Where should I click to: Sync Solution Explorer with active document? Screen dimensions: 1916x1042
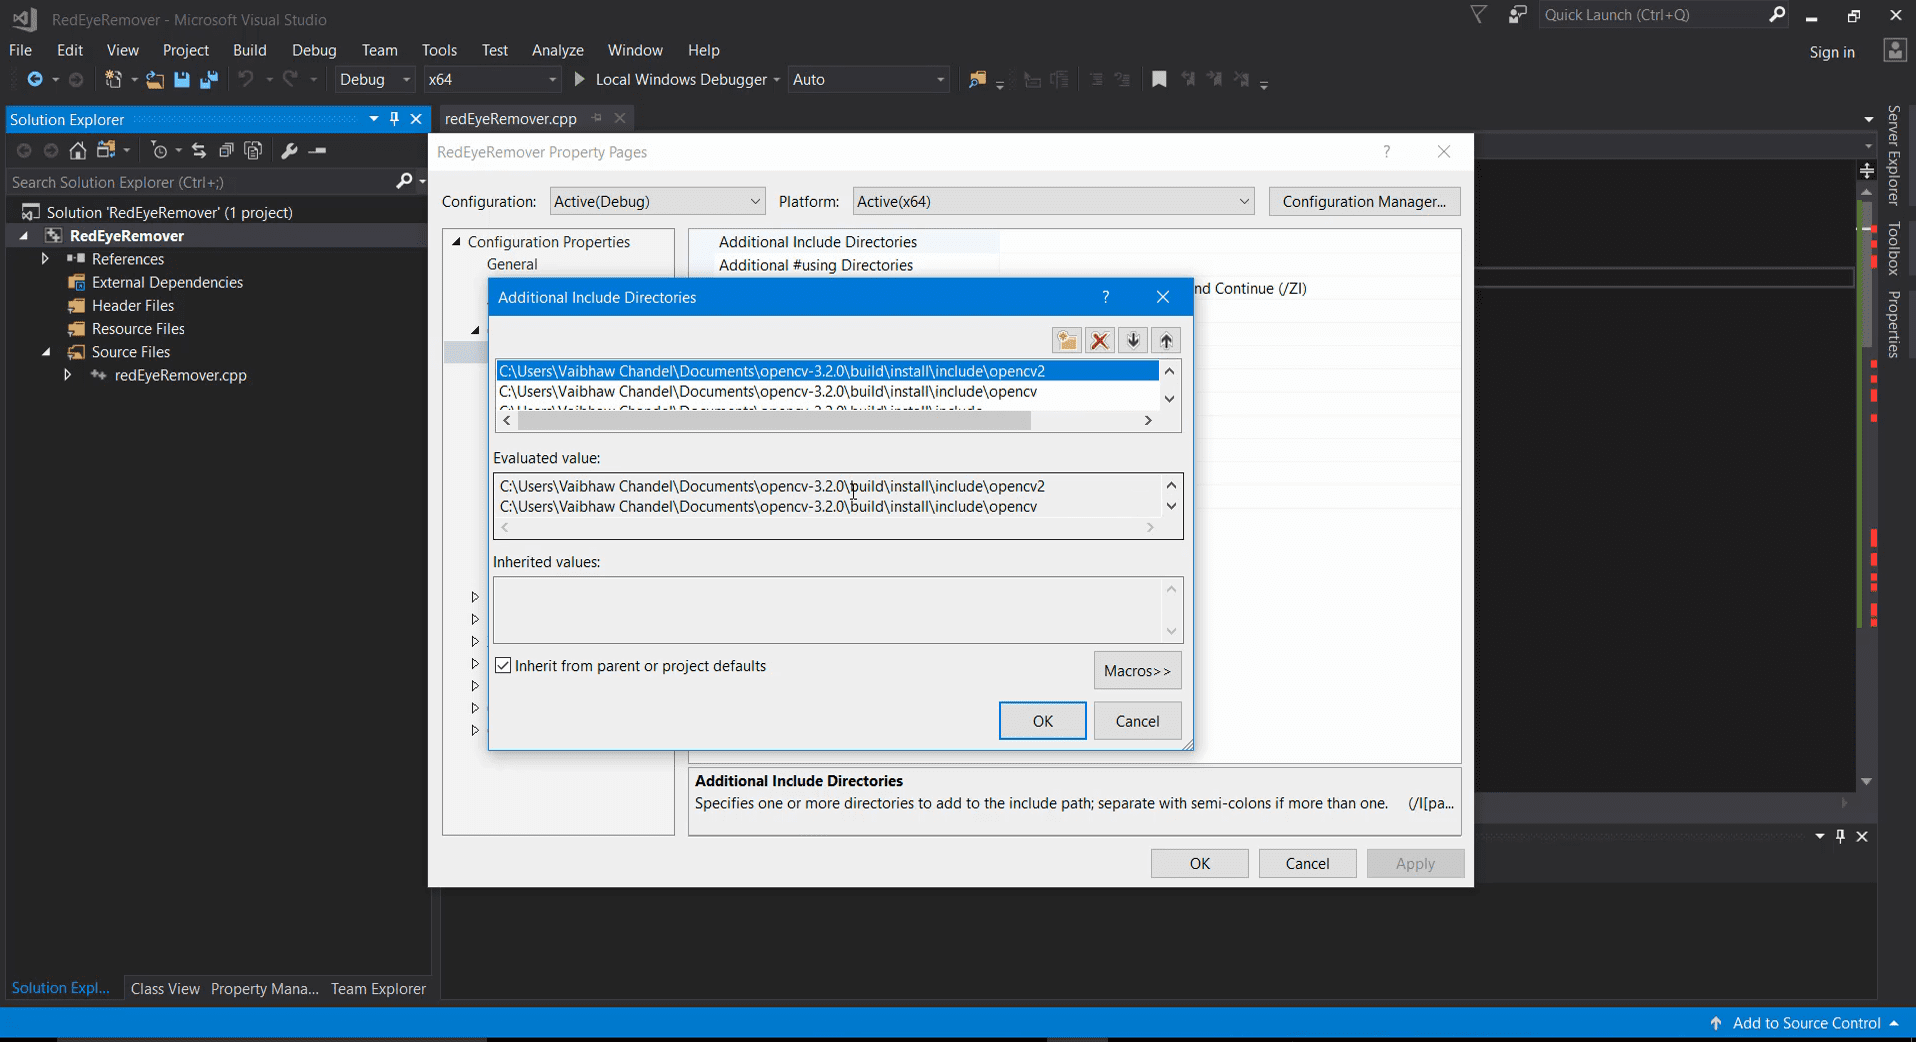[x=199, y=150]
